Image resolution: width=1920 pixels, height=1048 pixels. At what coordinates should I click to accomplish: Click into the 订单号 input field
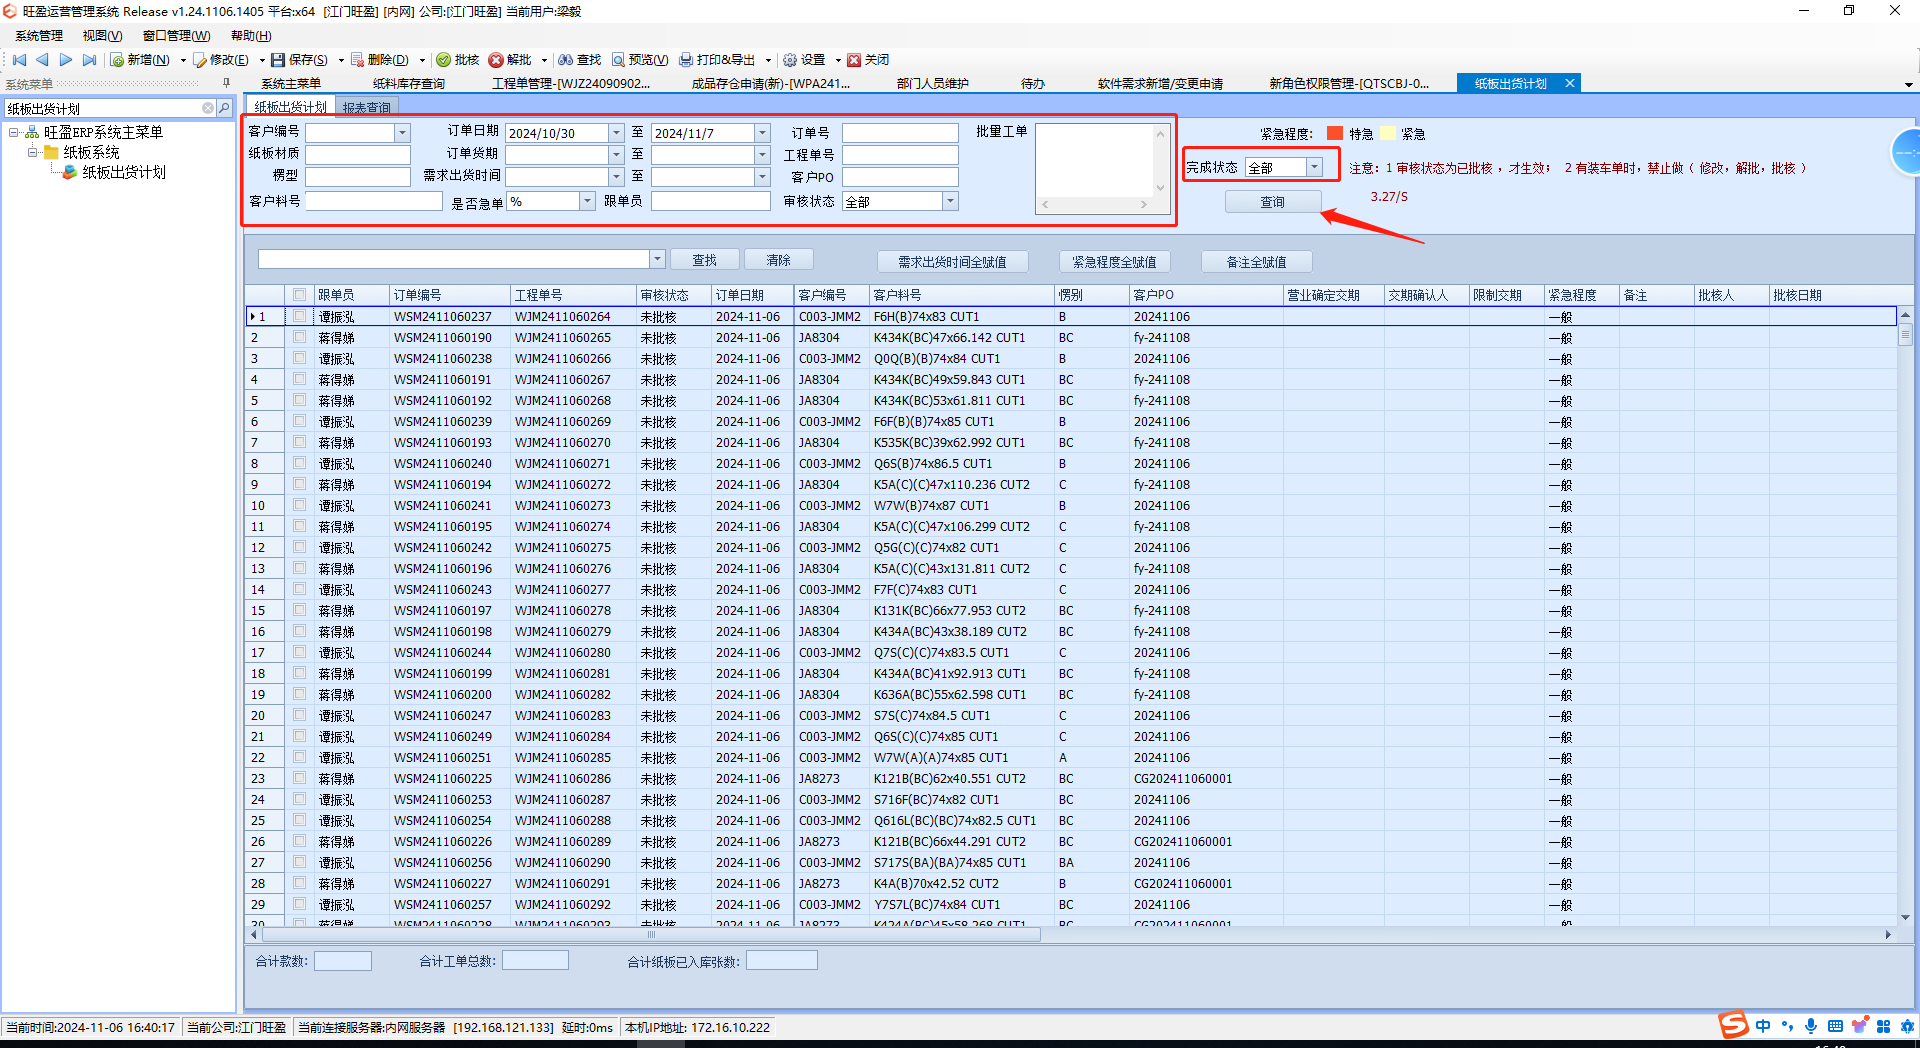tap(900, 133)
